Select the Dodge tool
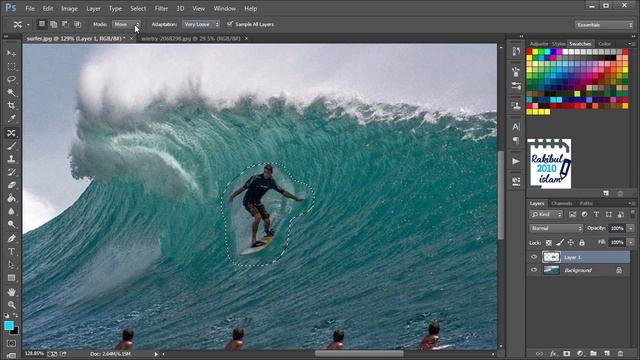Viewport: 640px width, 360px height. 11,224
